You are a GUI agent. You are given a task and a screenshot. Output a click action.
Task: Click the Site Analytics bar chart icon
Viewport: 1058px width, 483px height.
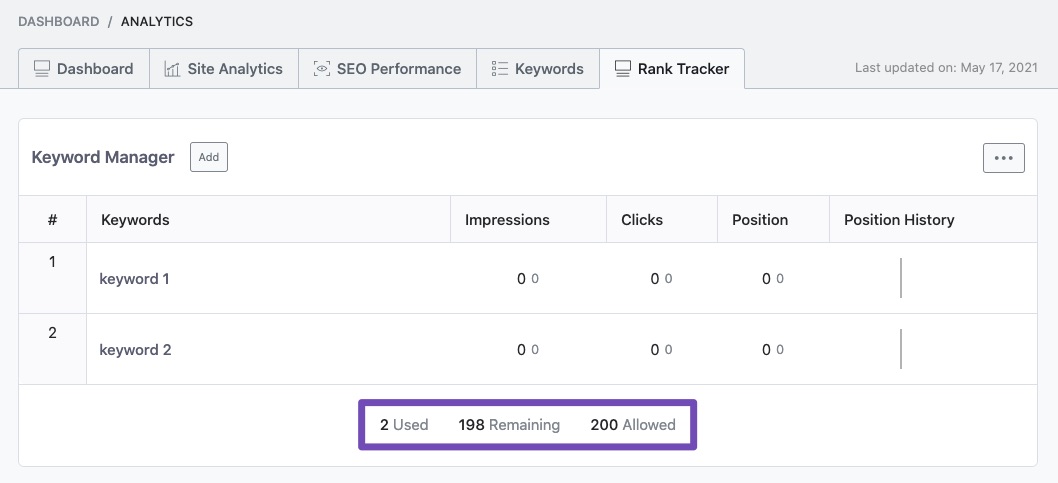click(x=172, y=69)
